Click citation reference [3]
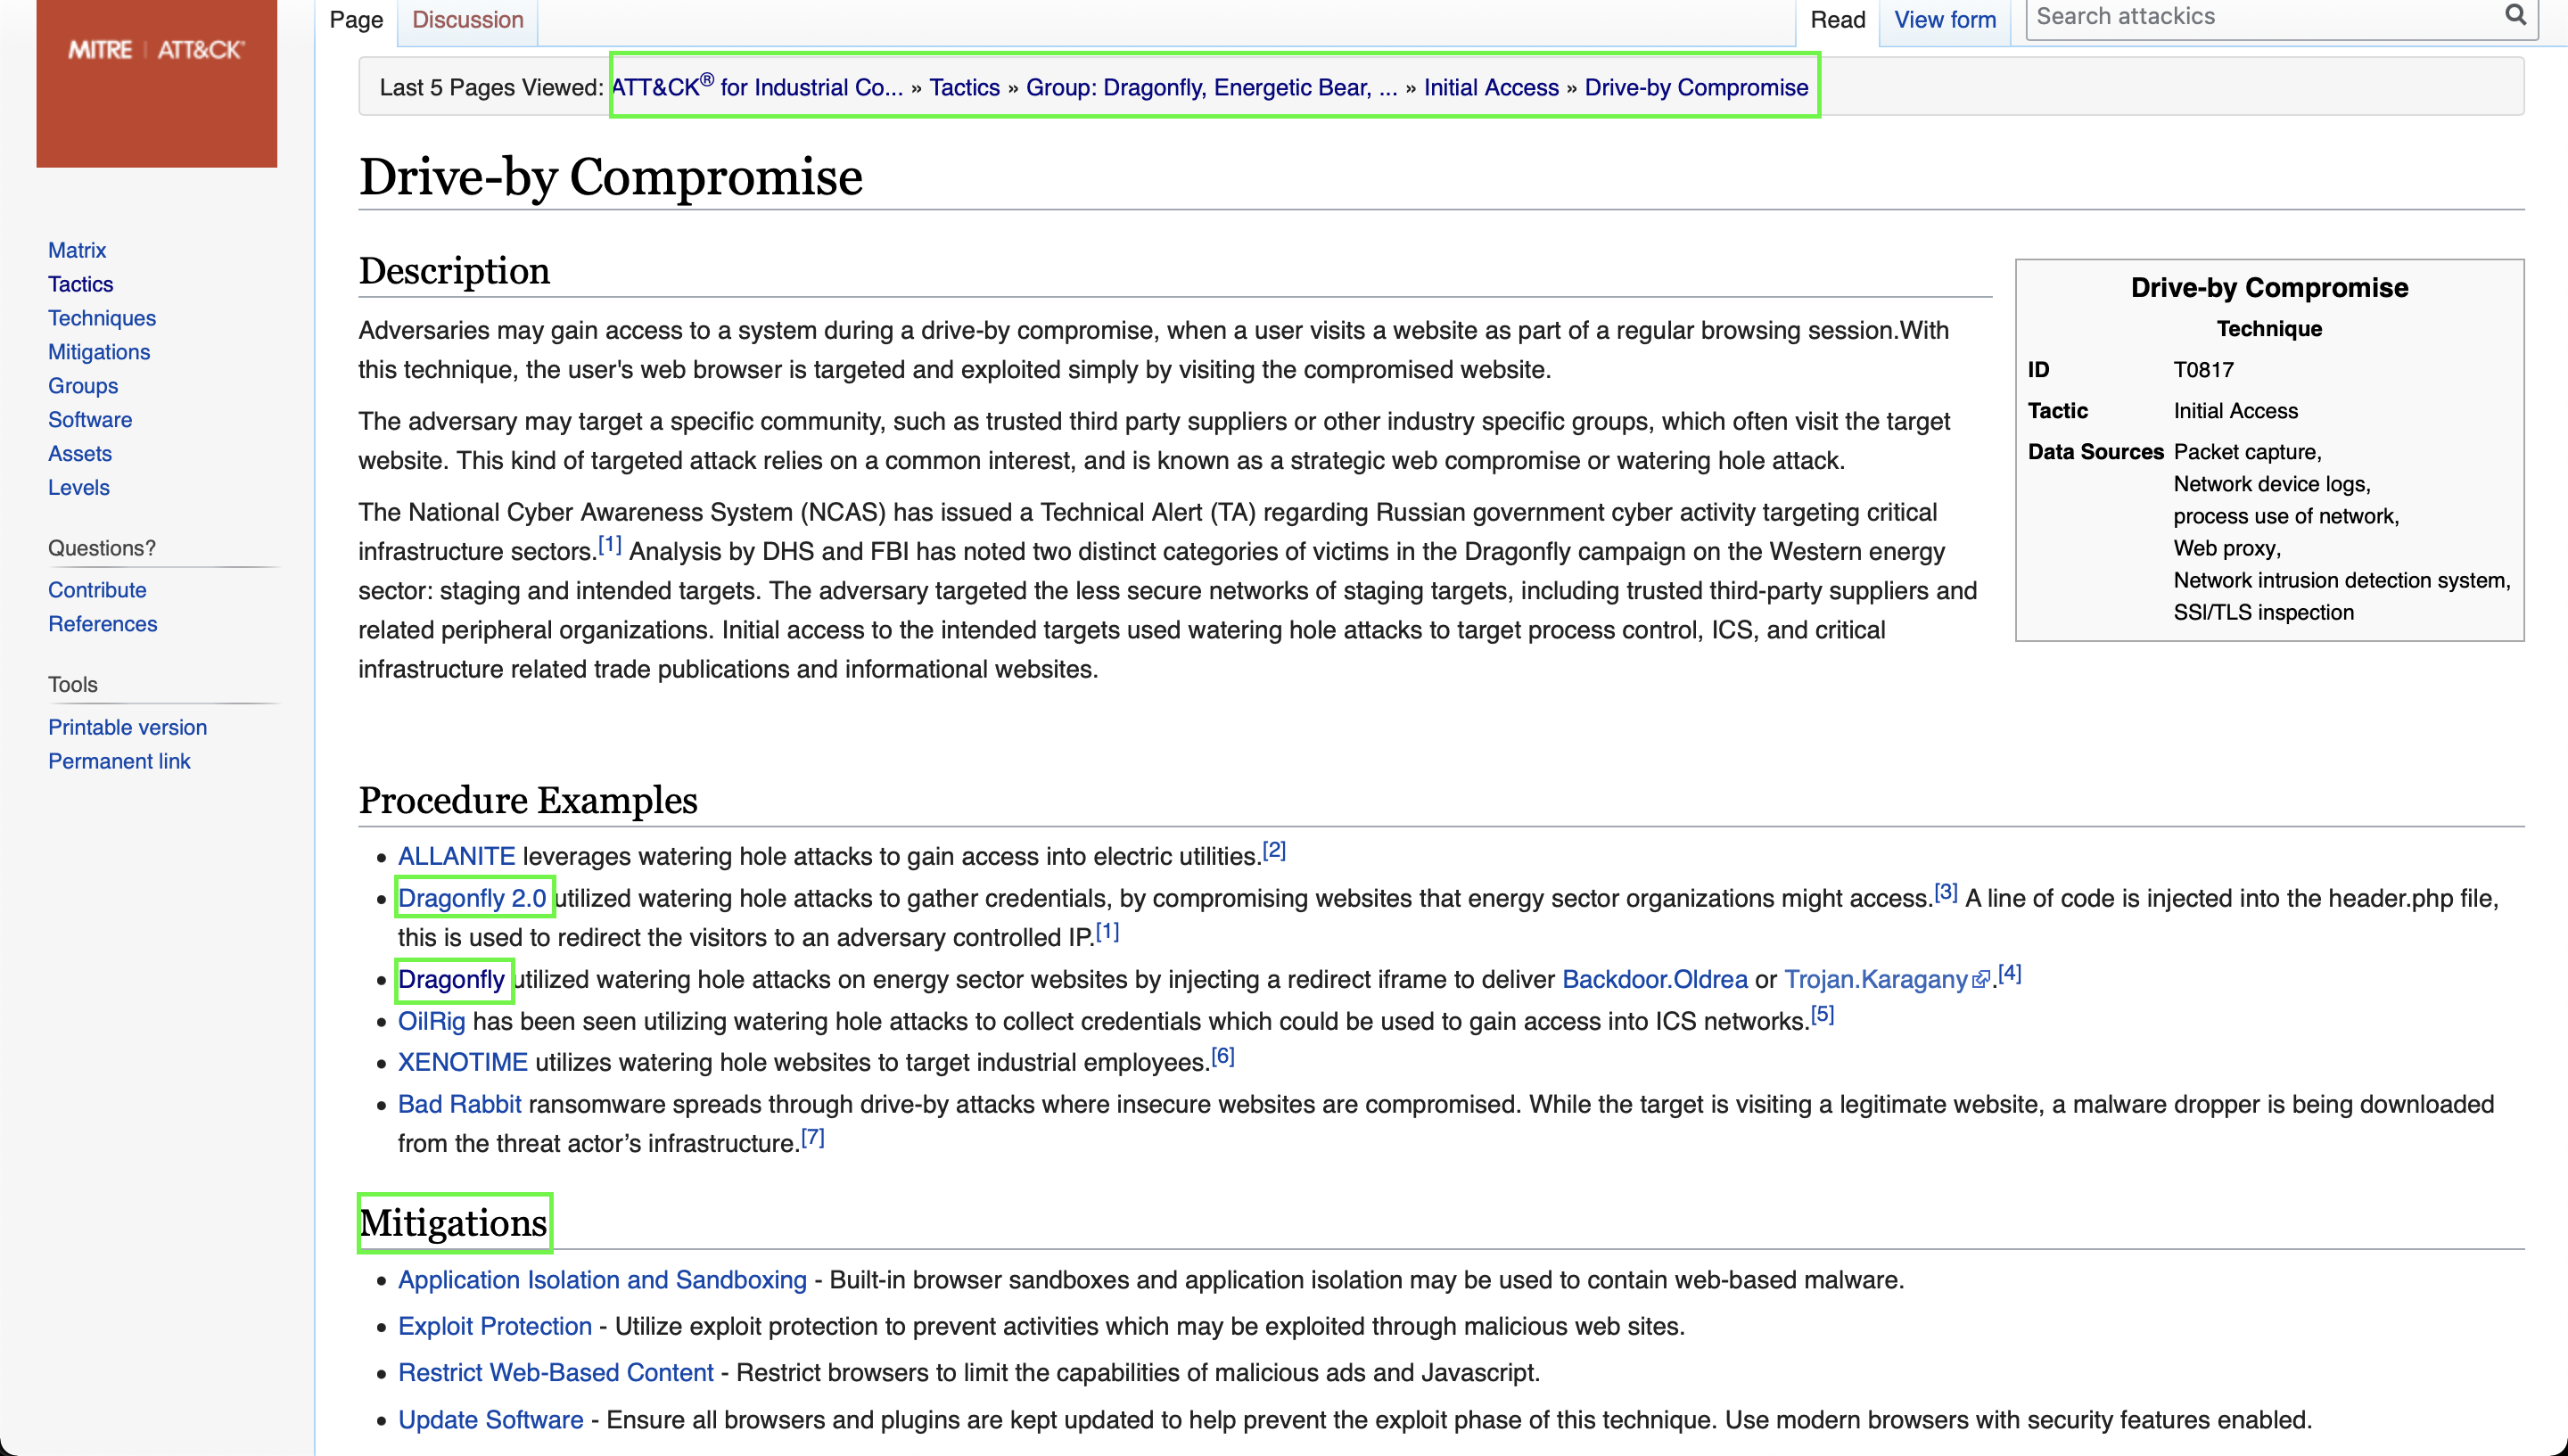This screenshot has height=1456, width=2568. click(x=1945, y=892)
